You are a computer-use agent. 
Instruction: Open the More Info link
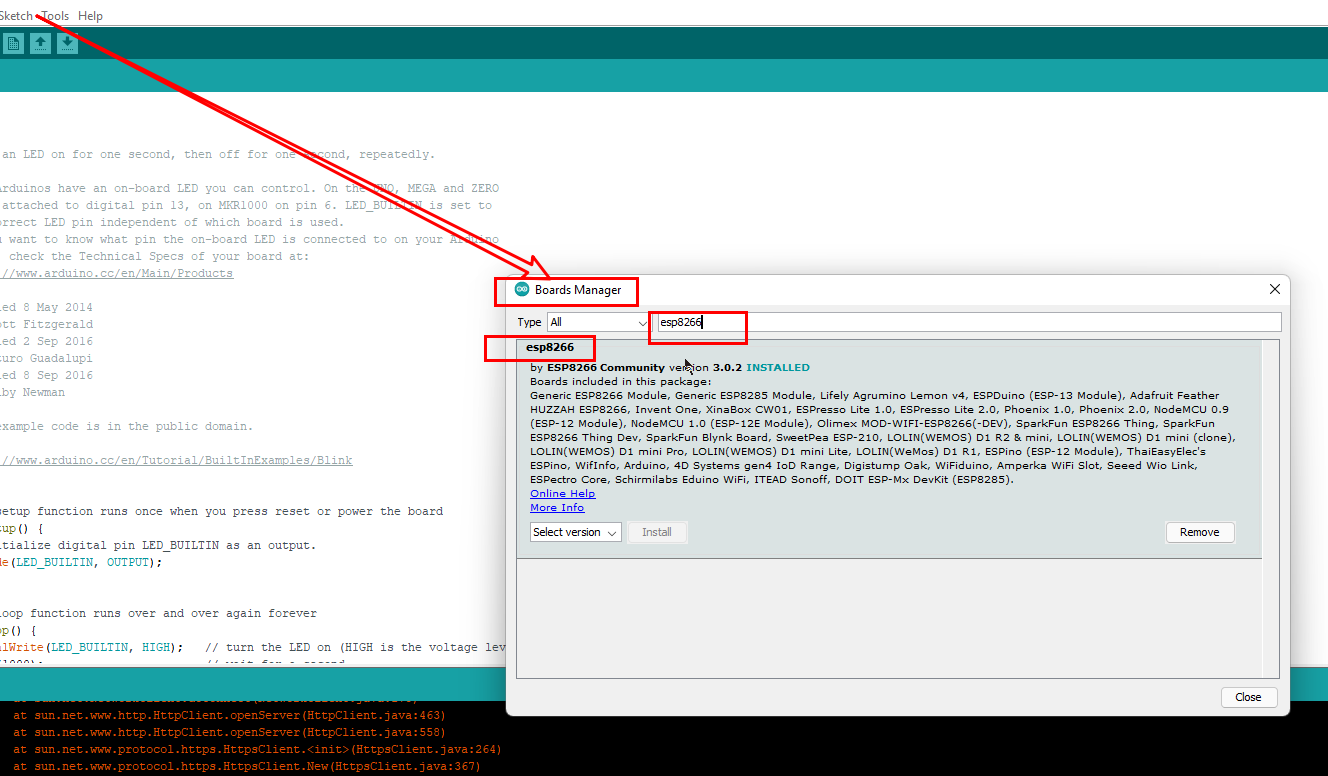pos(557,507)
